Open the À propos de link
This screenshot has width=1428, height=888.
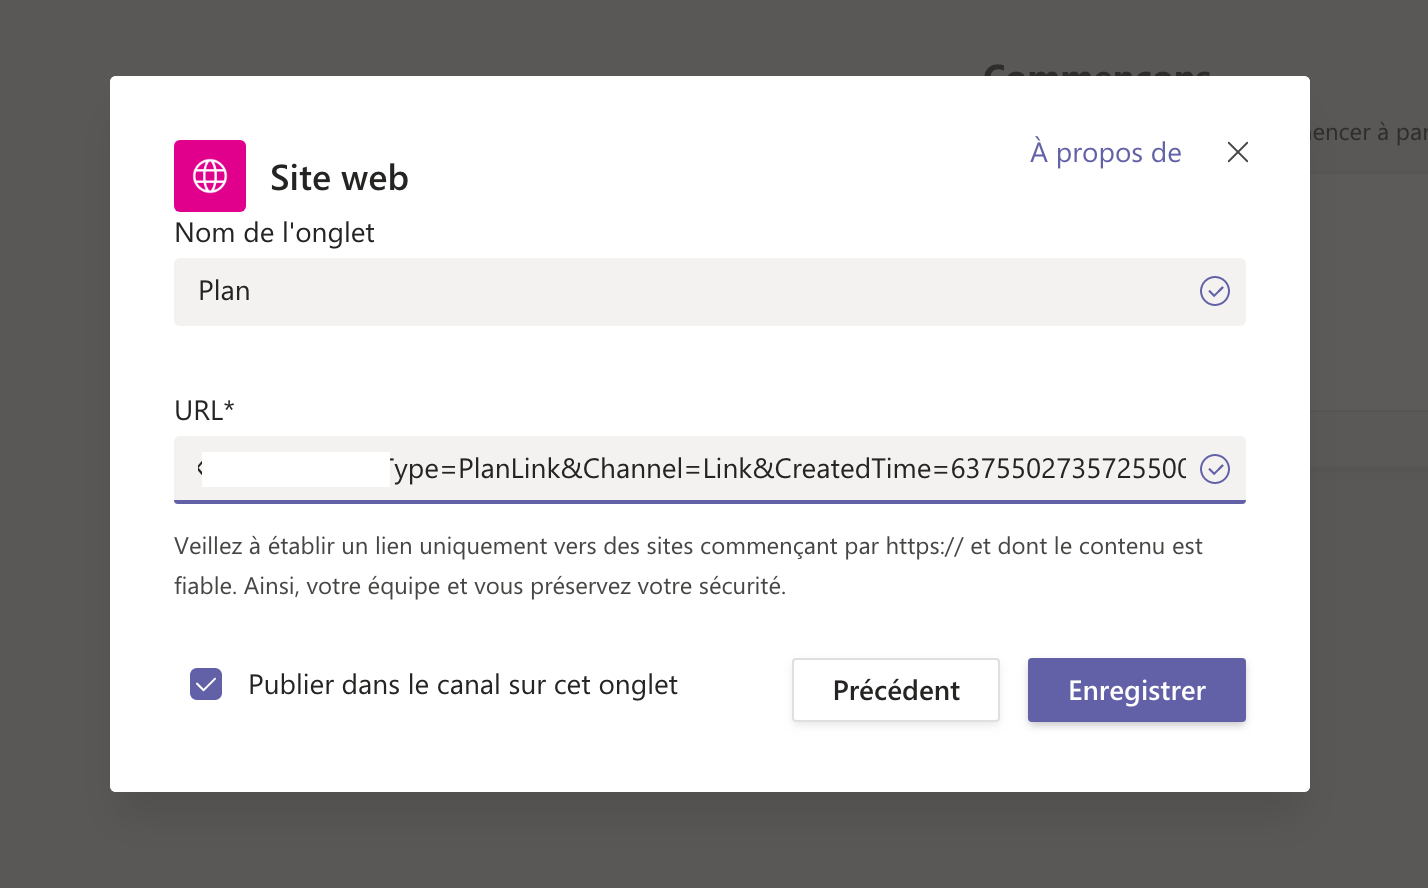pyautogui.click(x=1105, y=153)
